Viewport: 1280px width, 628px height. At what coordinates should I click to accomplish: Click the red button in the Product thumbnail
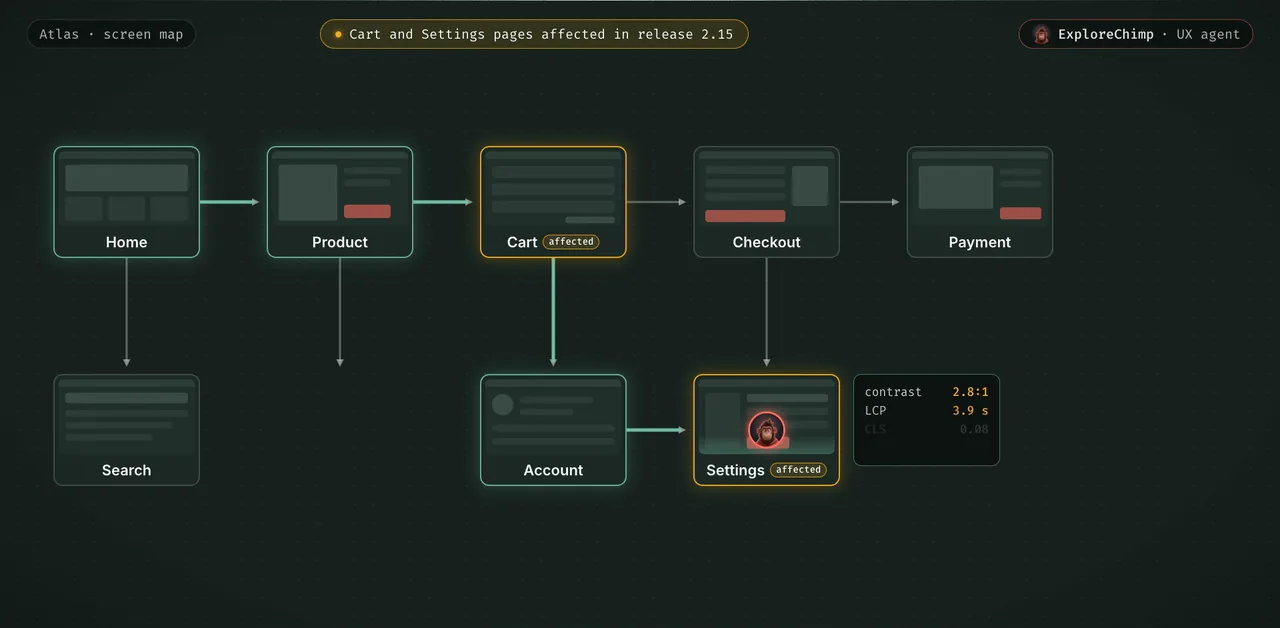[367, 211]
